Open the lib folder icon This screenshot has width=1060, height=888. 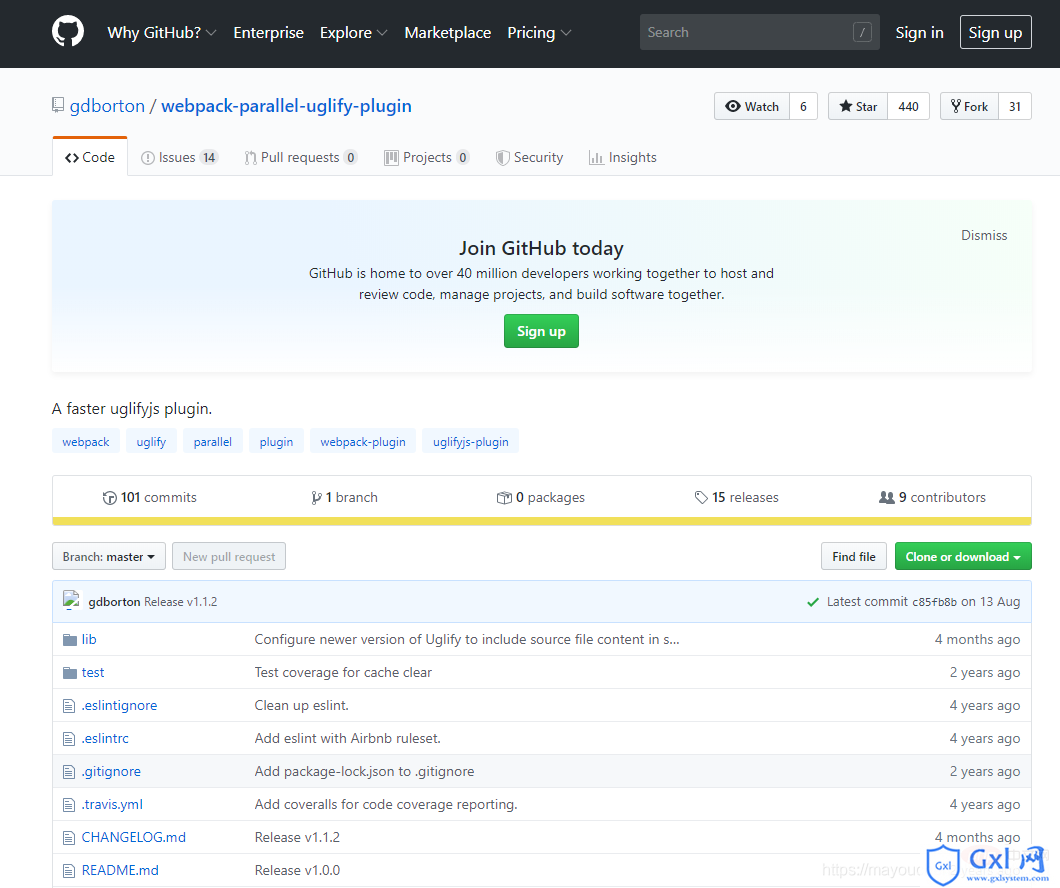(x=70, y=639)
